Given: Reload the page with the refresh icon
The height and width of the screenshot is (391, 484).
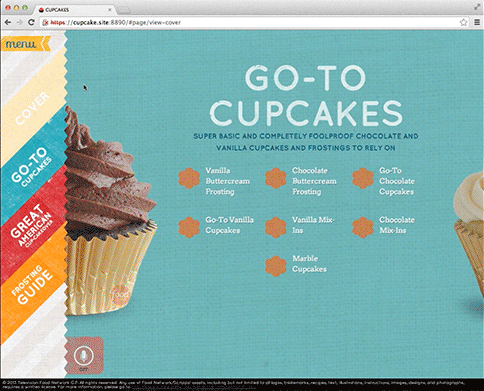Looking at the screenshot, I should 31,22.
